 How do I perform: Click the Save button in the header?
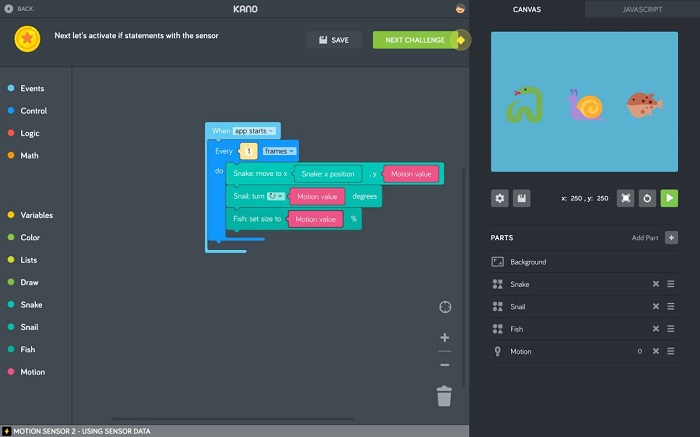334,40
